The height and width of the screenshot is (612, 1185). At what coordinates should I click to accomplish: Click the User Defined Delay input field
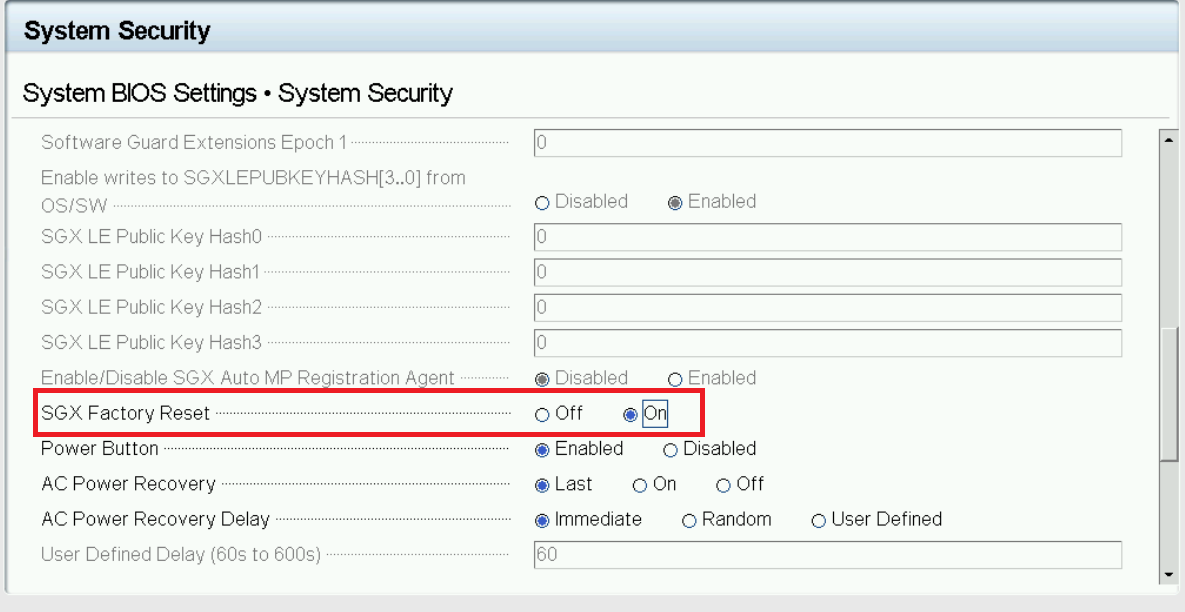[x=828, y=554]
